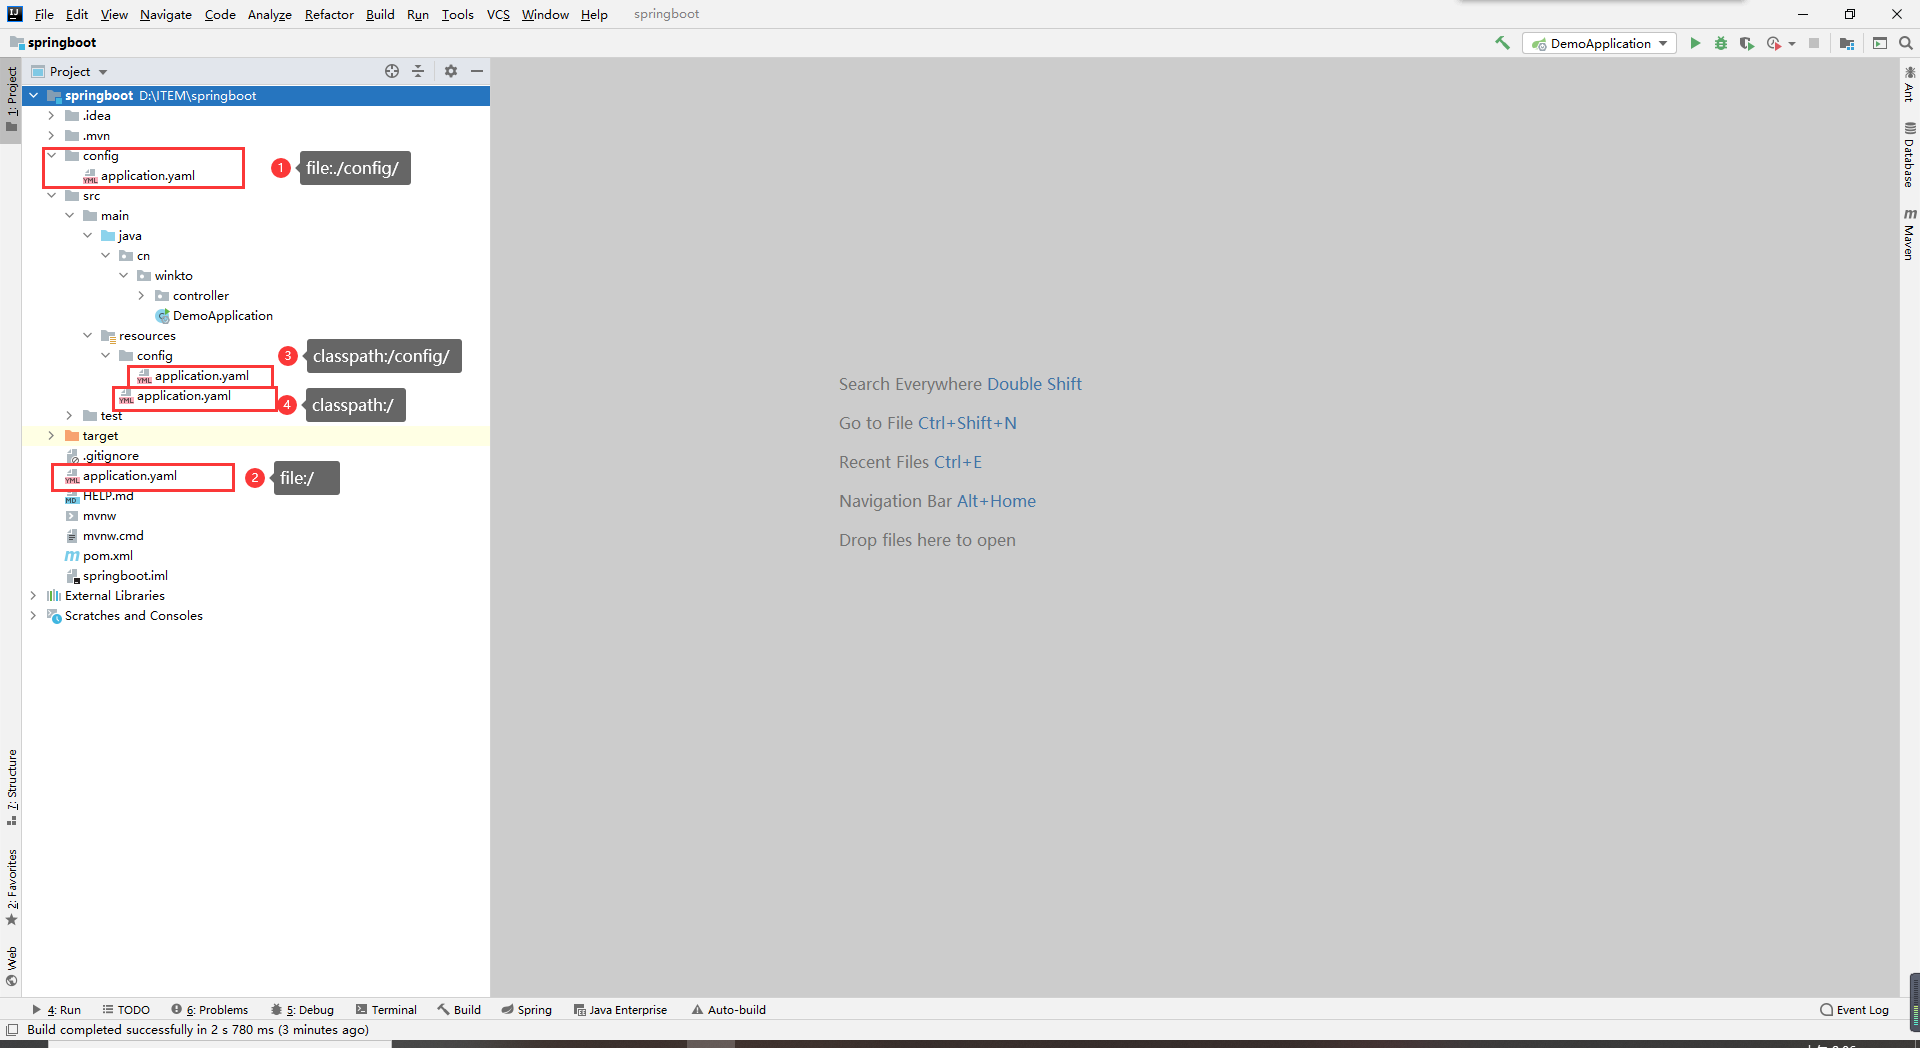
Task: Open the Refactor menu
Action: coord(329,14)
